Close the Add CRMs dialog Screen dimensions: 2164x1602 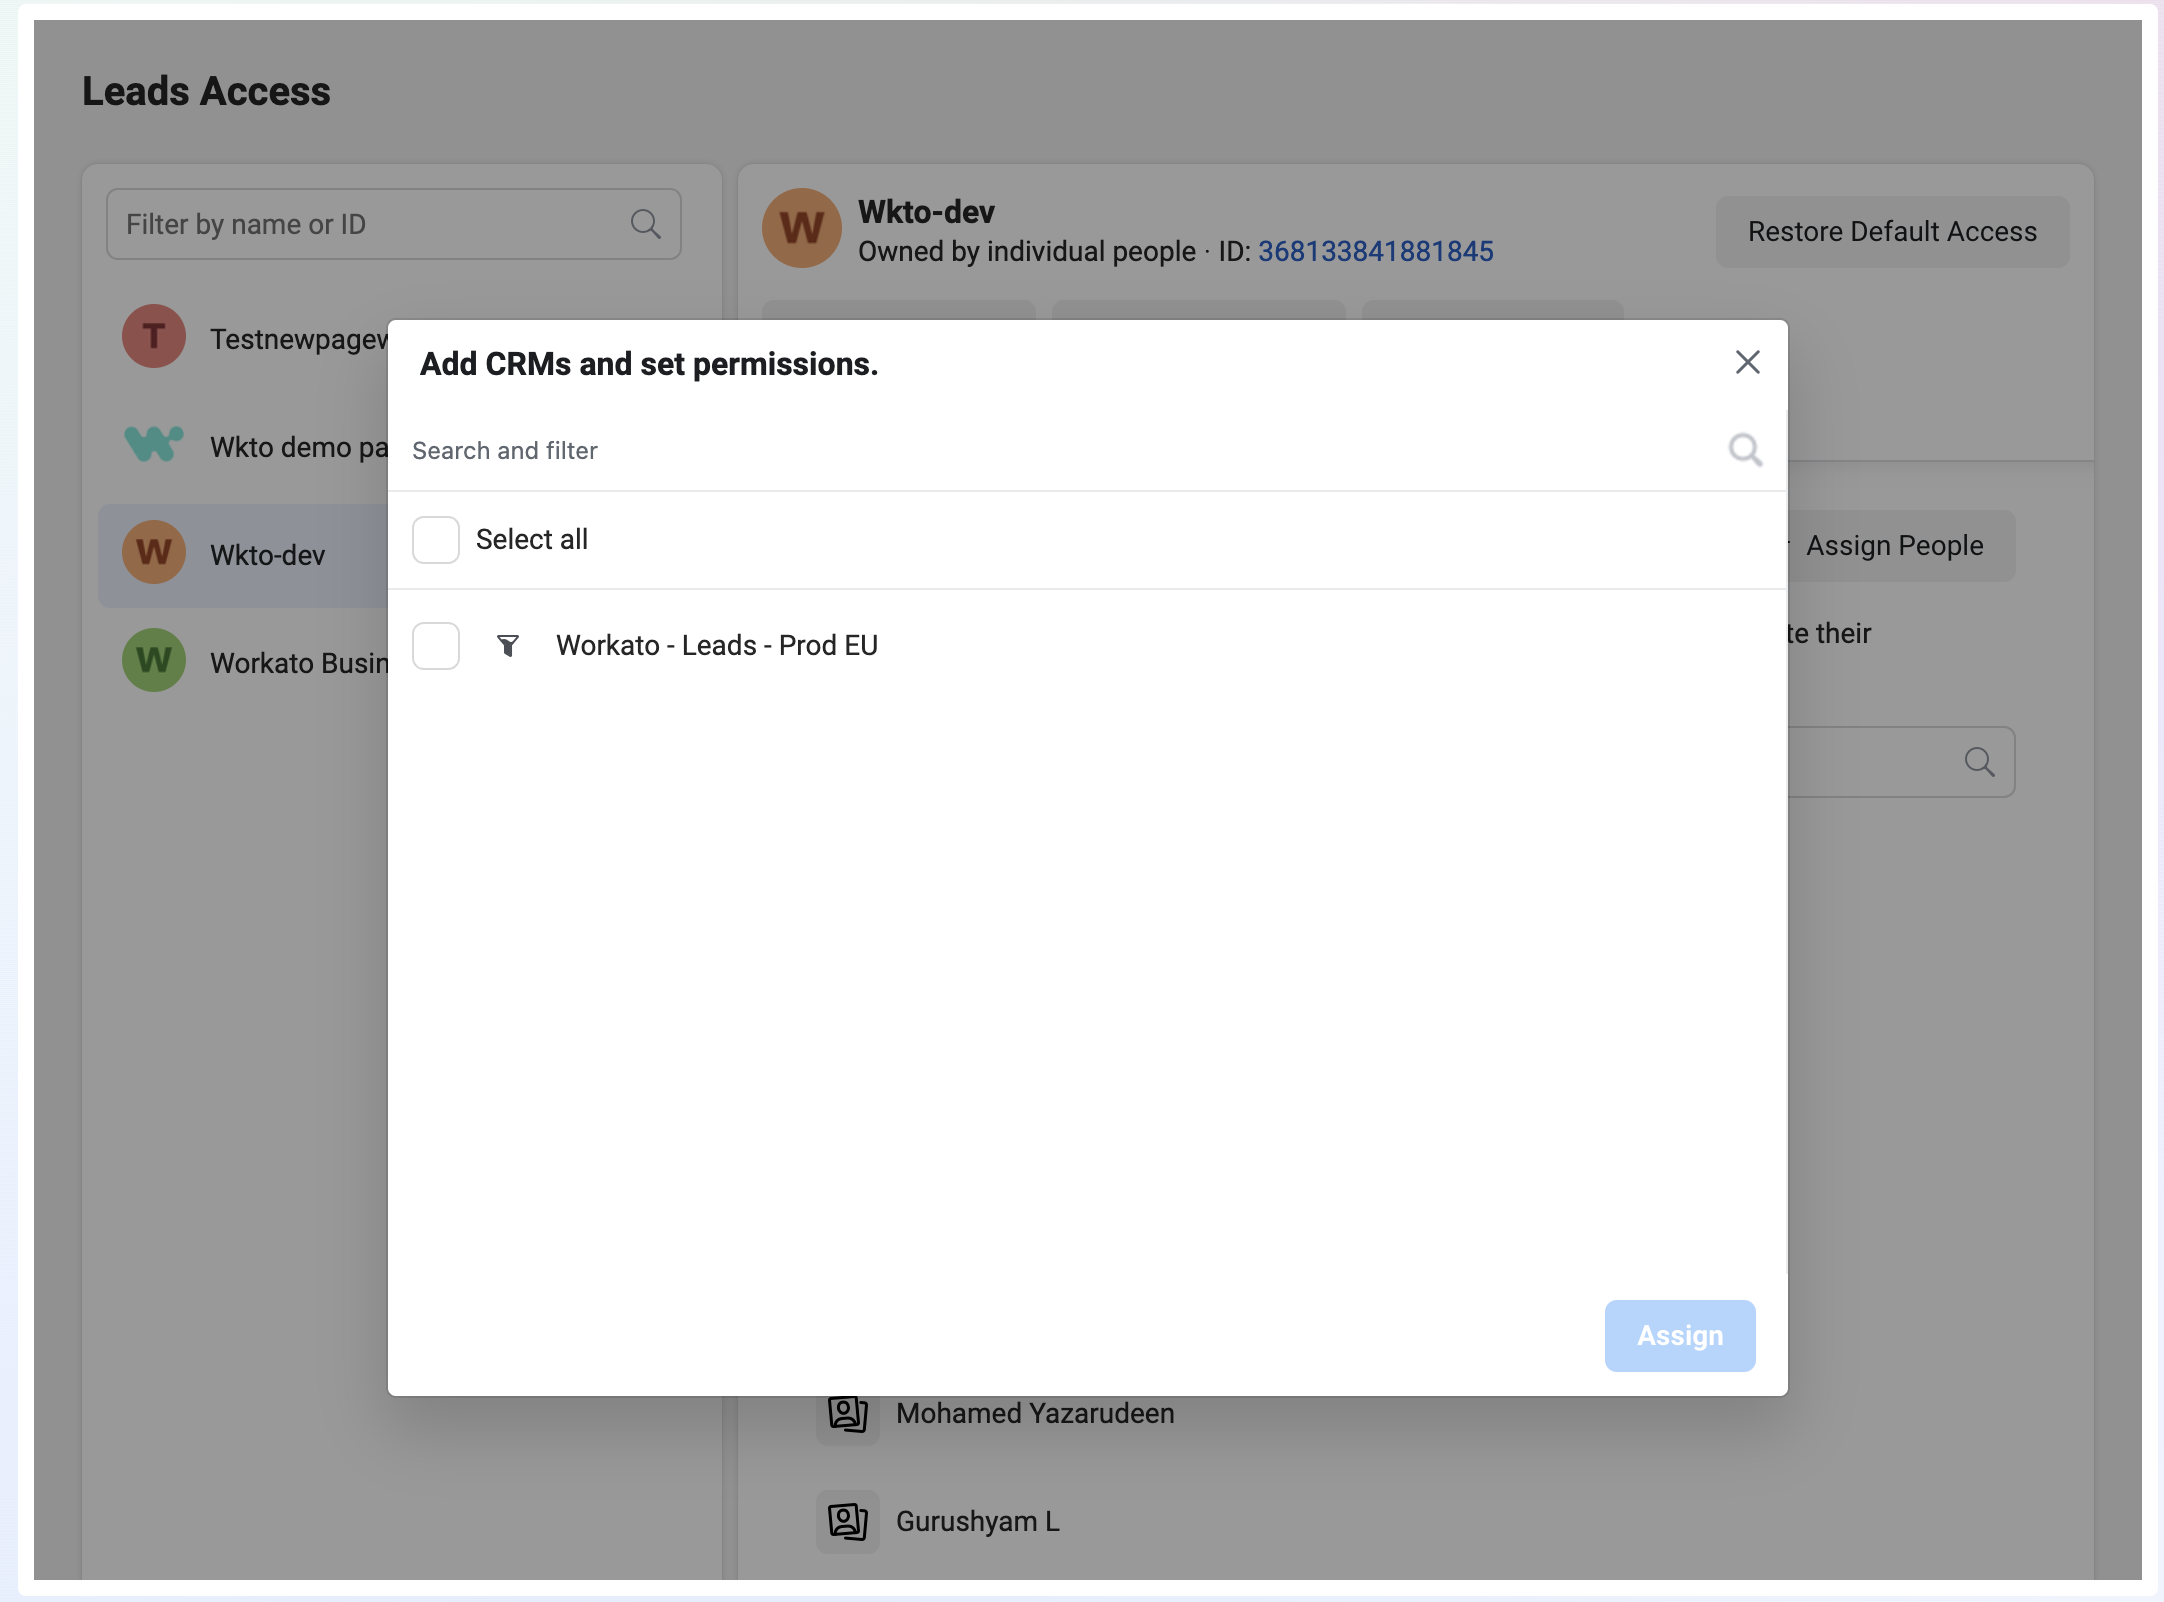coord(1747,362)
